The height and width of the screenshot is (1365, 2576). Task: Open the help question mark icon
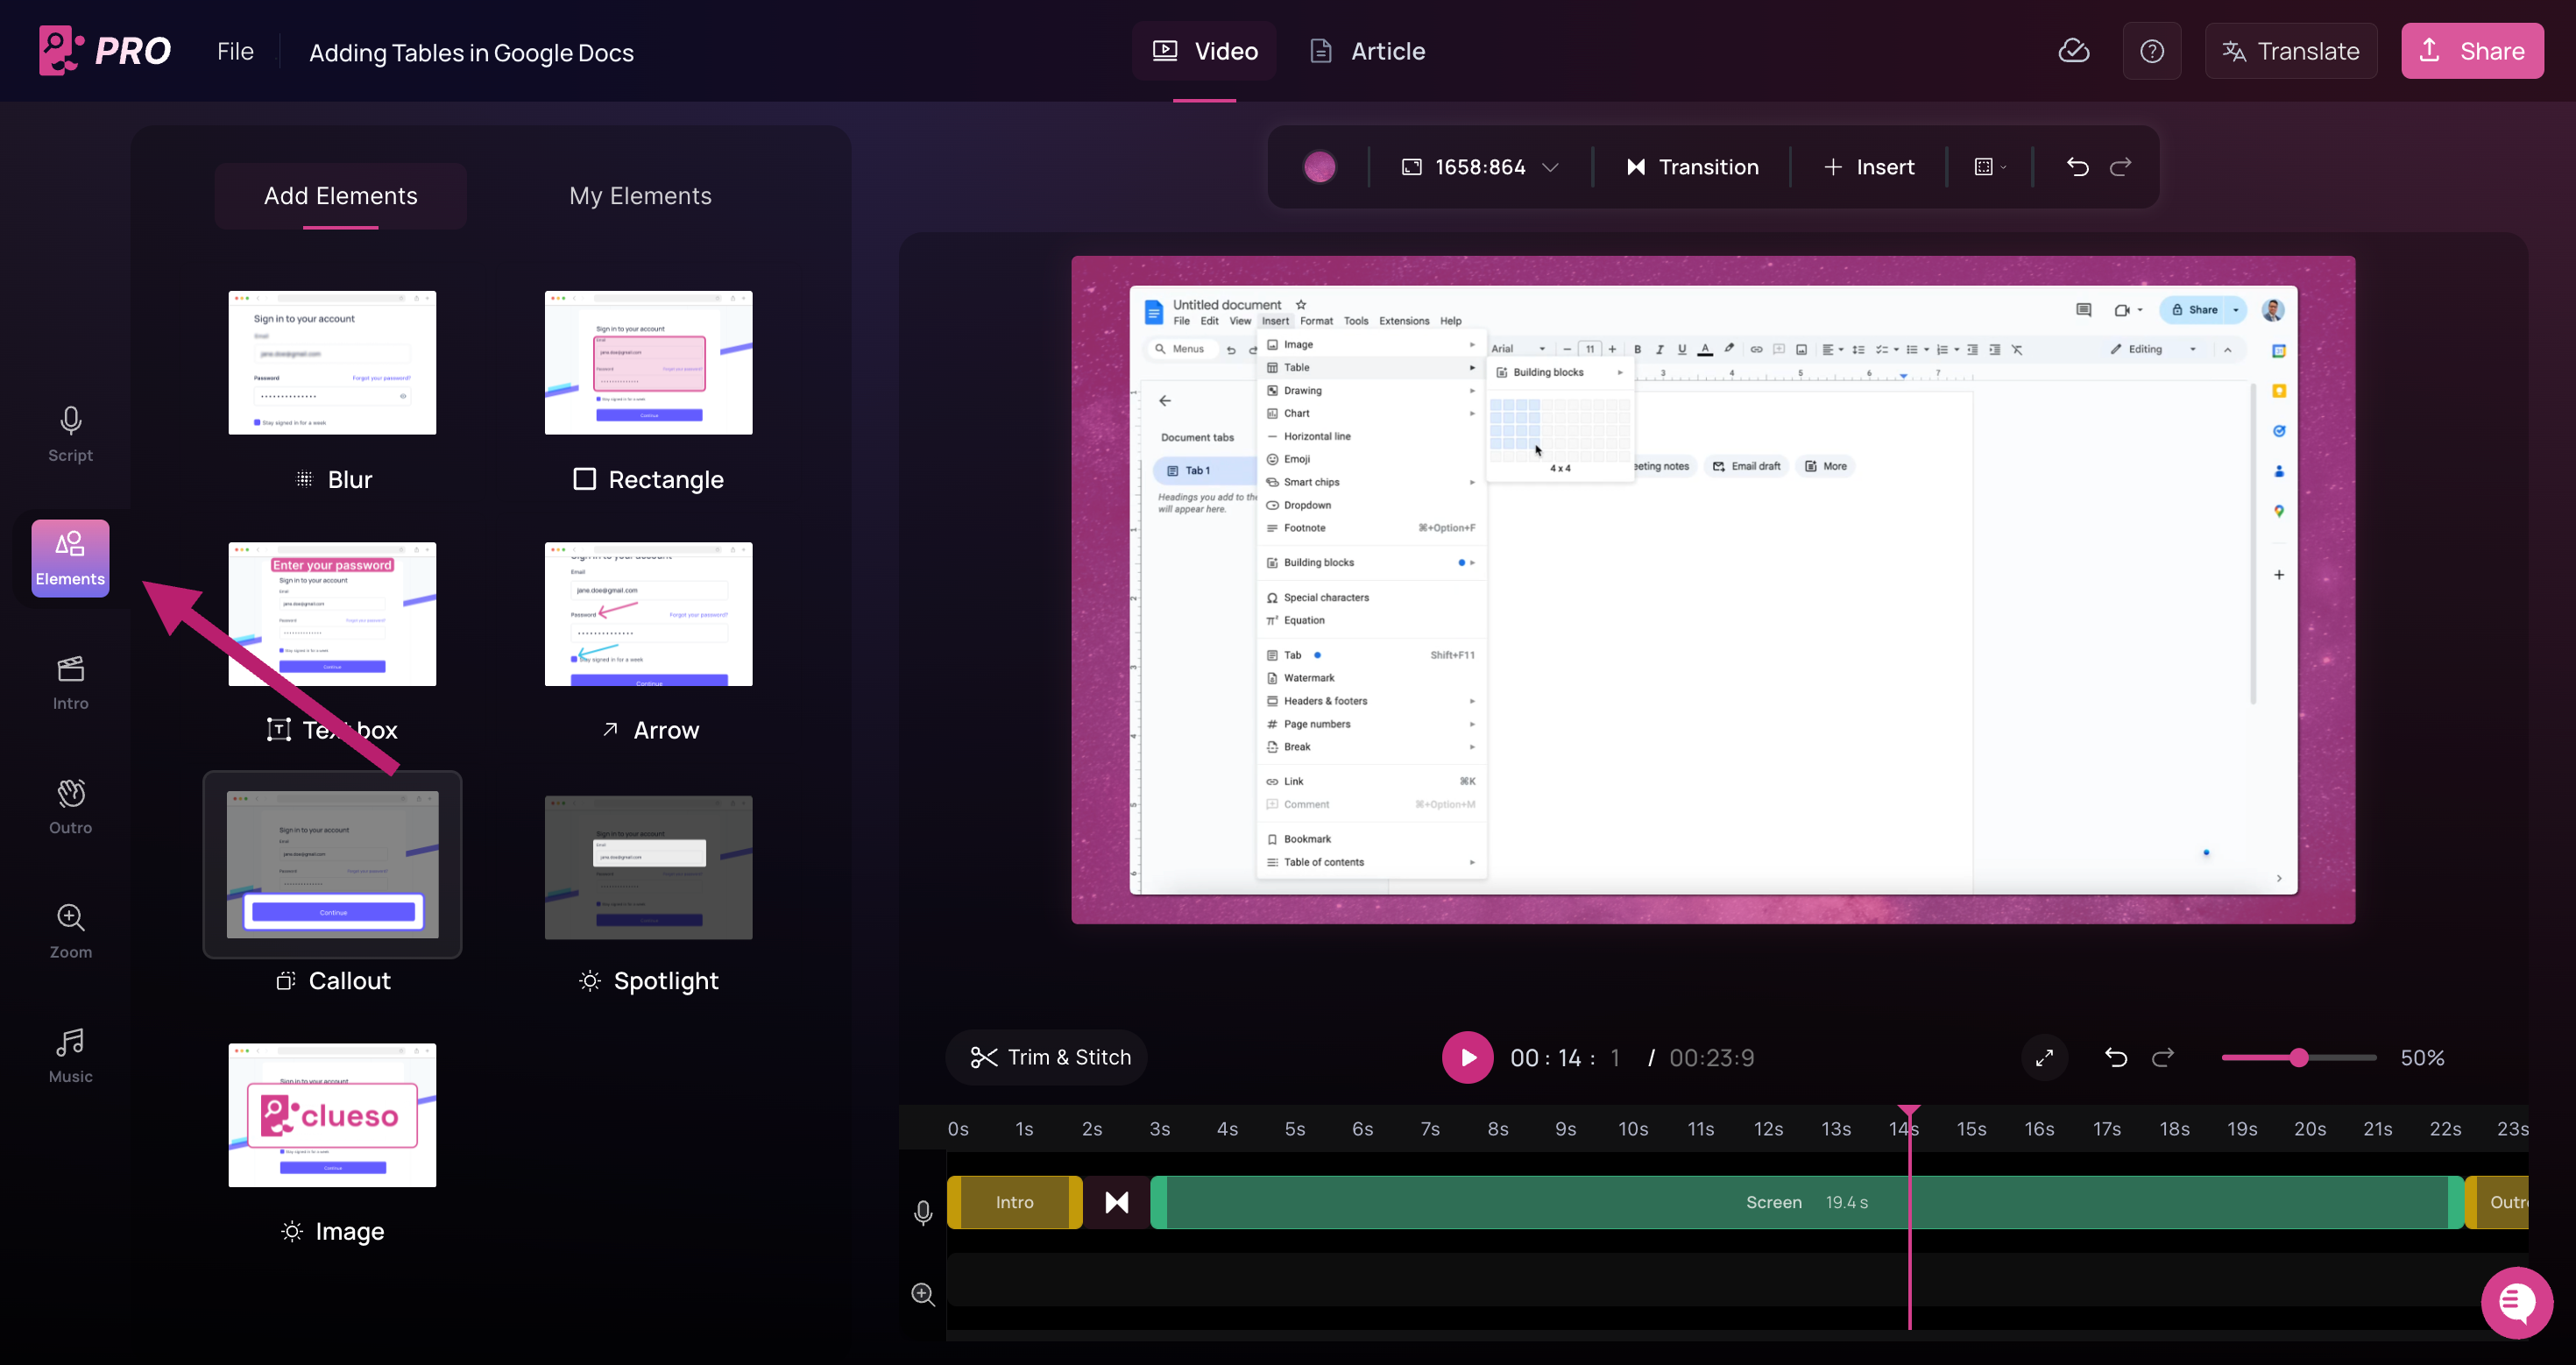coord(2151,51)
